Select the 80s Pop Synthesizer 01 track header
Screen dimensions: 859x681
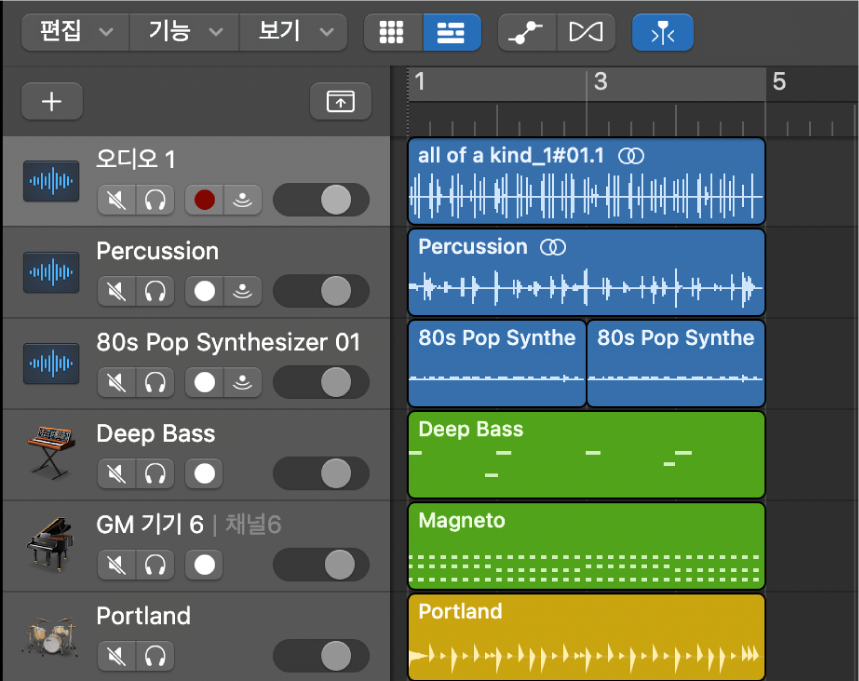coord(227,342)
